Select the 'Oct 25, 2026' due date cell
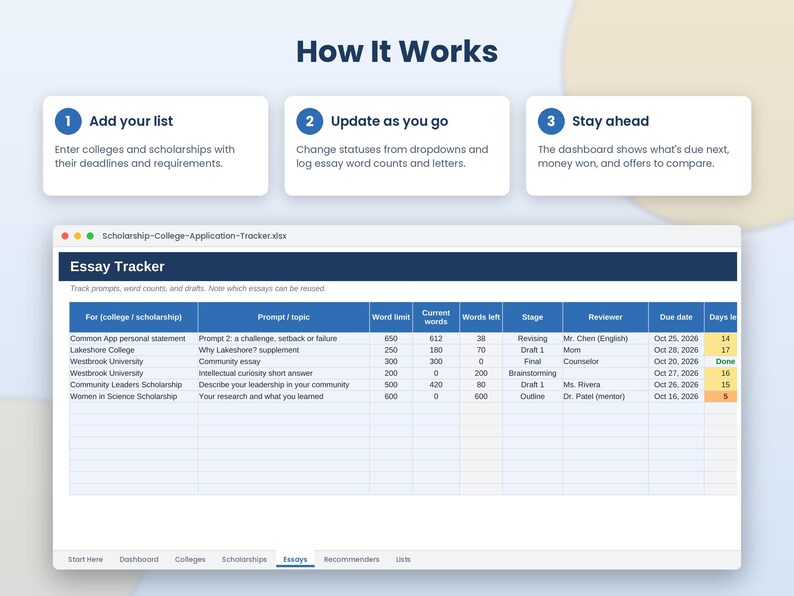Viewport: 794px width, 596px height. [676, 338]
